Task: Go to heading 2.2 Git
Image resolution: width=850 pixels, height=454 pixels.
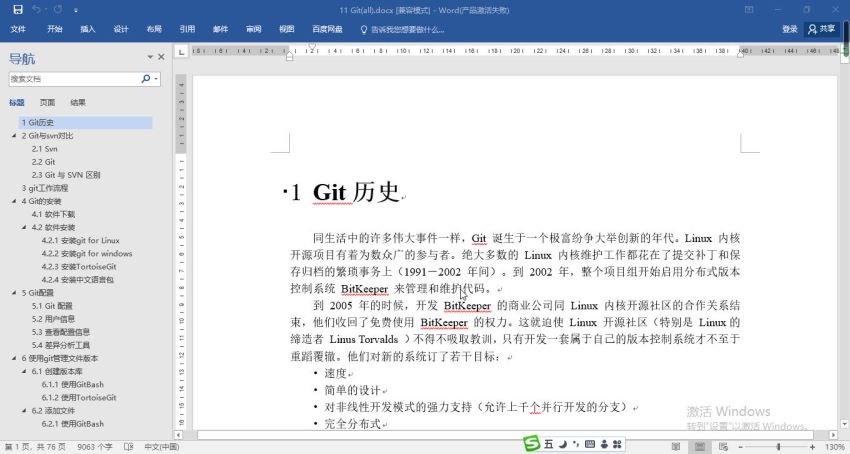Action: pos(43,162)
